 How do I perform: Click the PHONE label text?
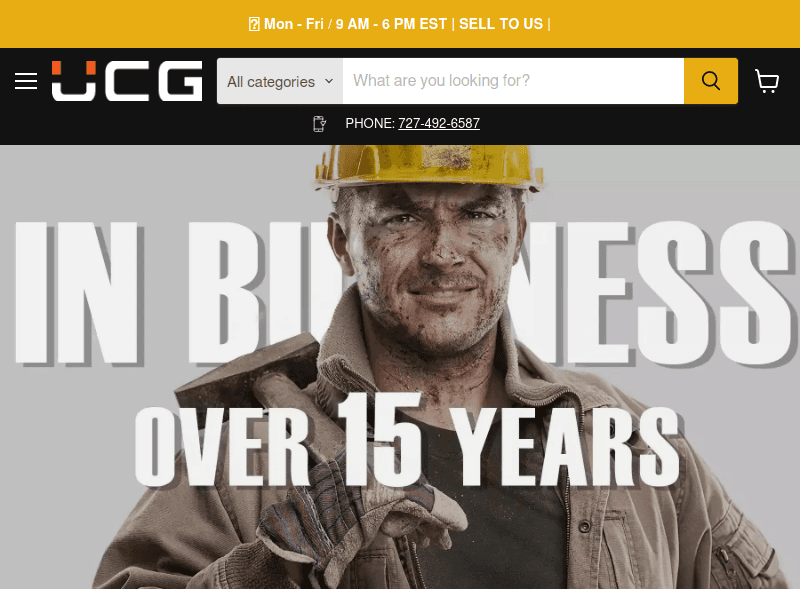coord(370,123)
